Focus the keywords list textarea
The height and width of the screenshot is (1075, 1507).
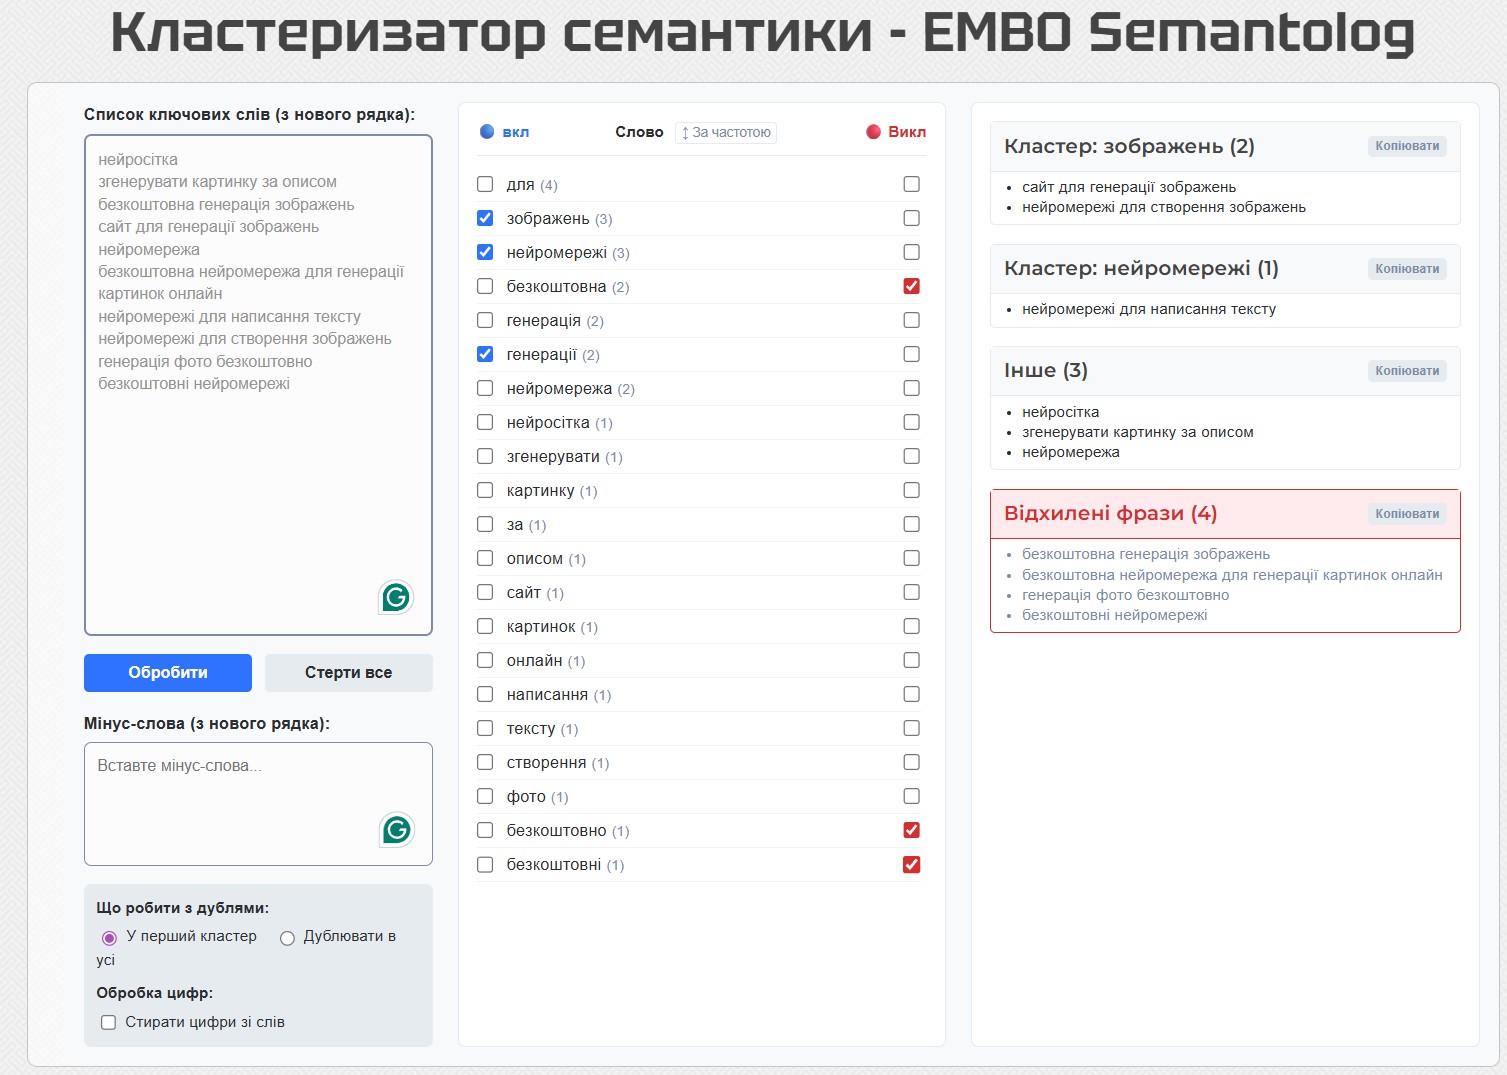(258, 385)
